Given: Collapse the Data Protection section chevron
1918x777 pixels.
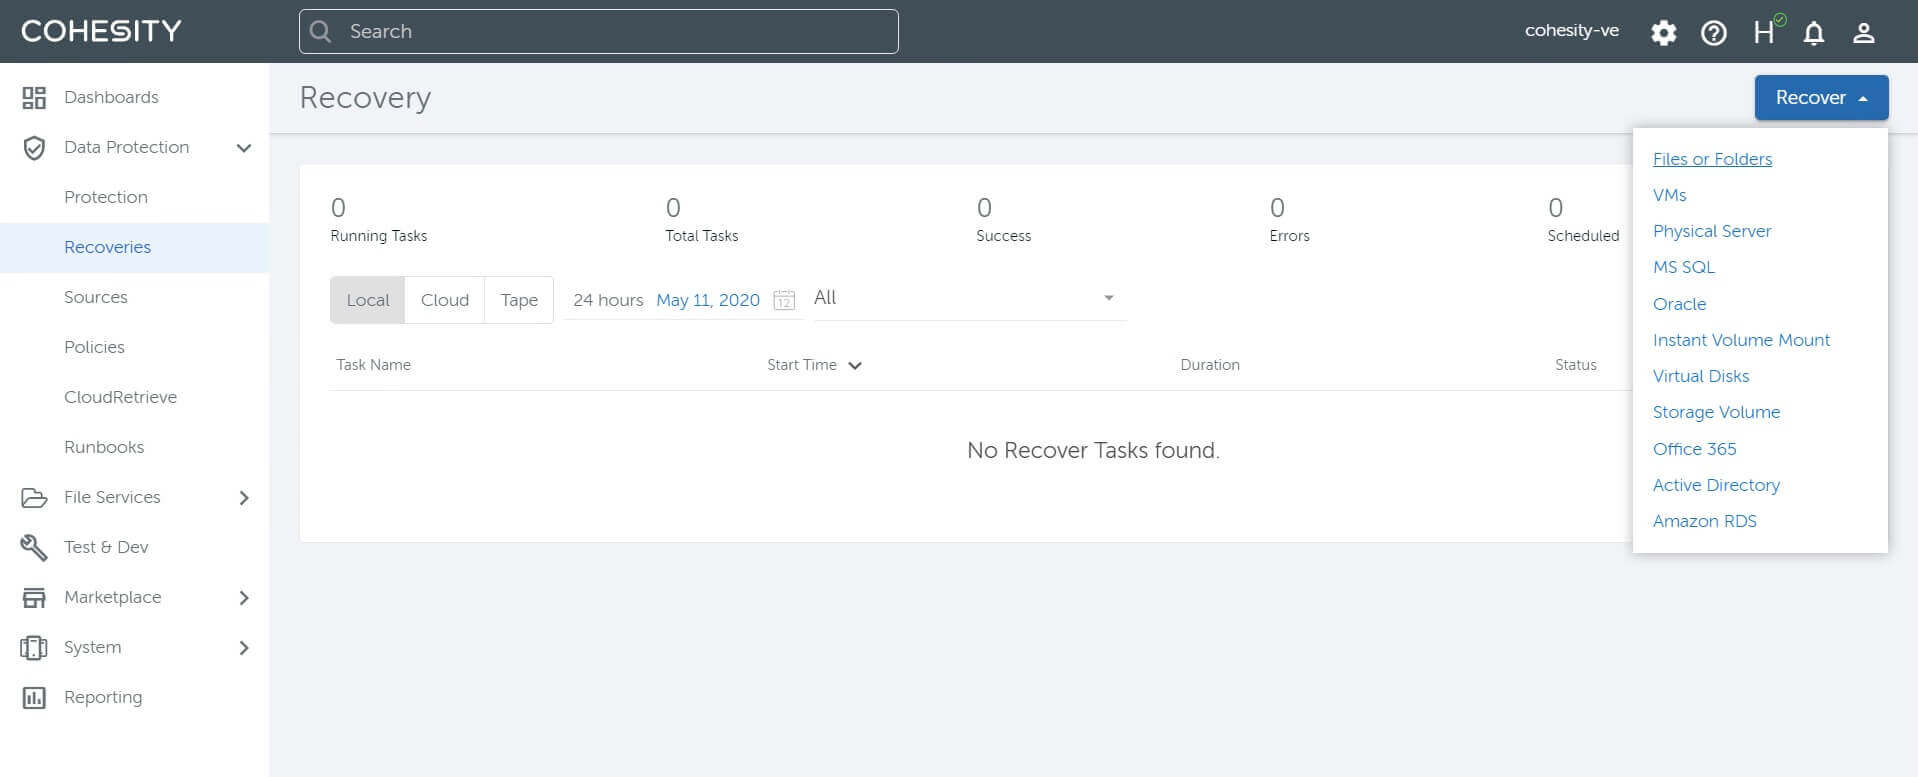Looking at the screenshot, I should click(x=243, y=148).
